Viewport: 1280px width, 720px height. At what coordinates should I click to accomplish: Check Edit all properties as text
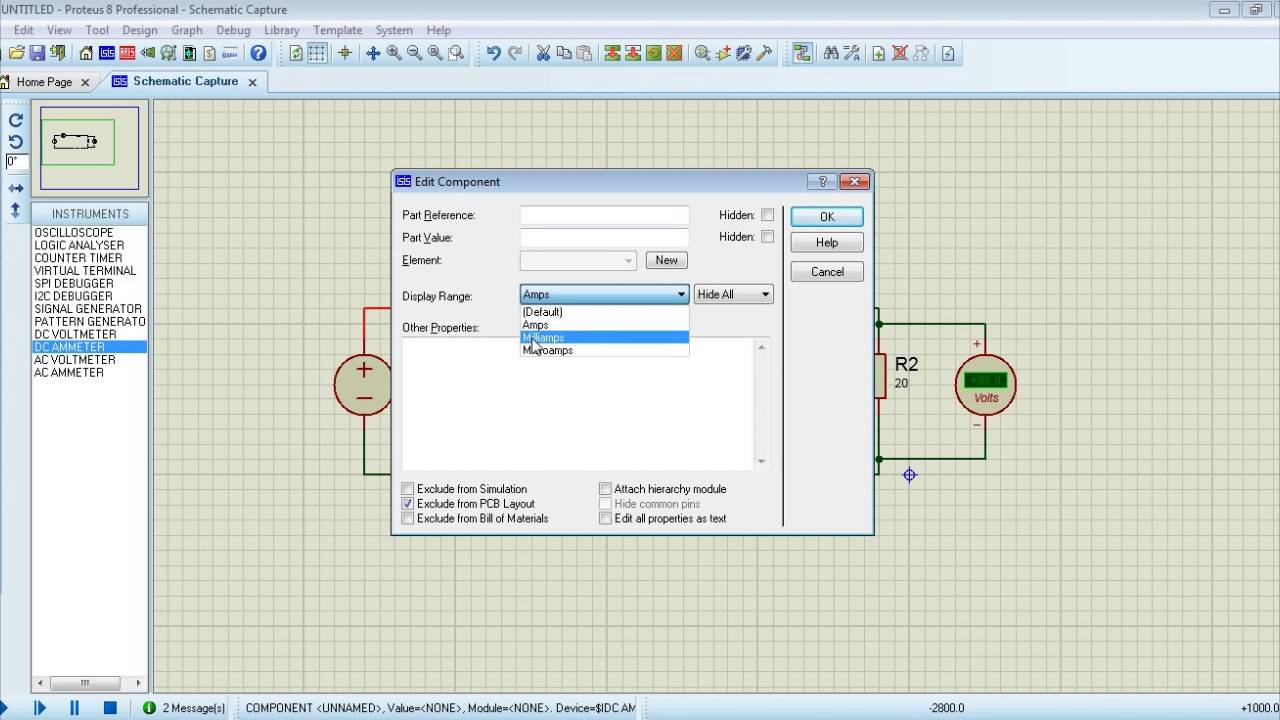[605, 519]
